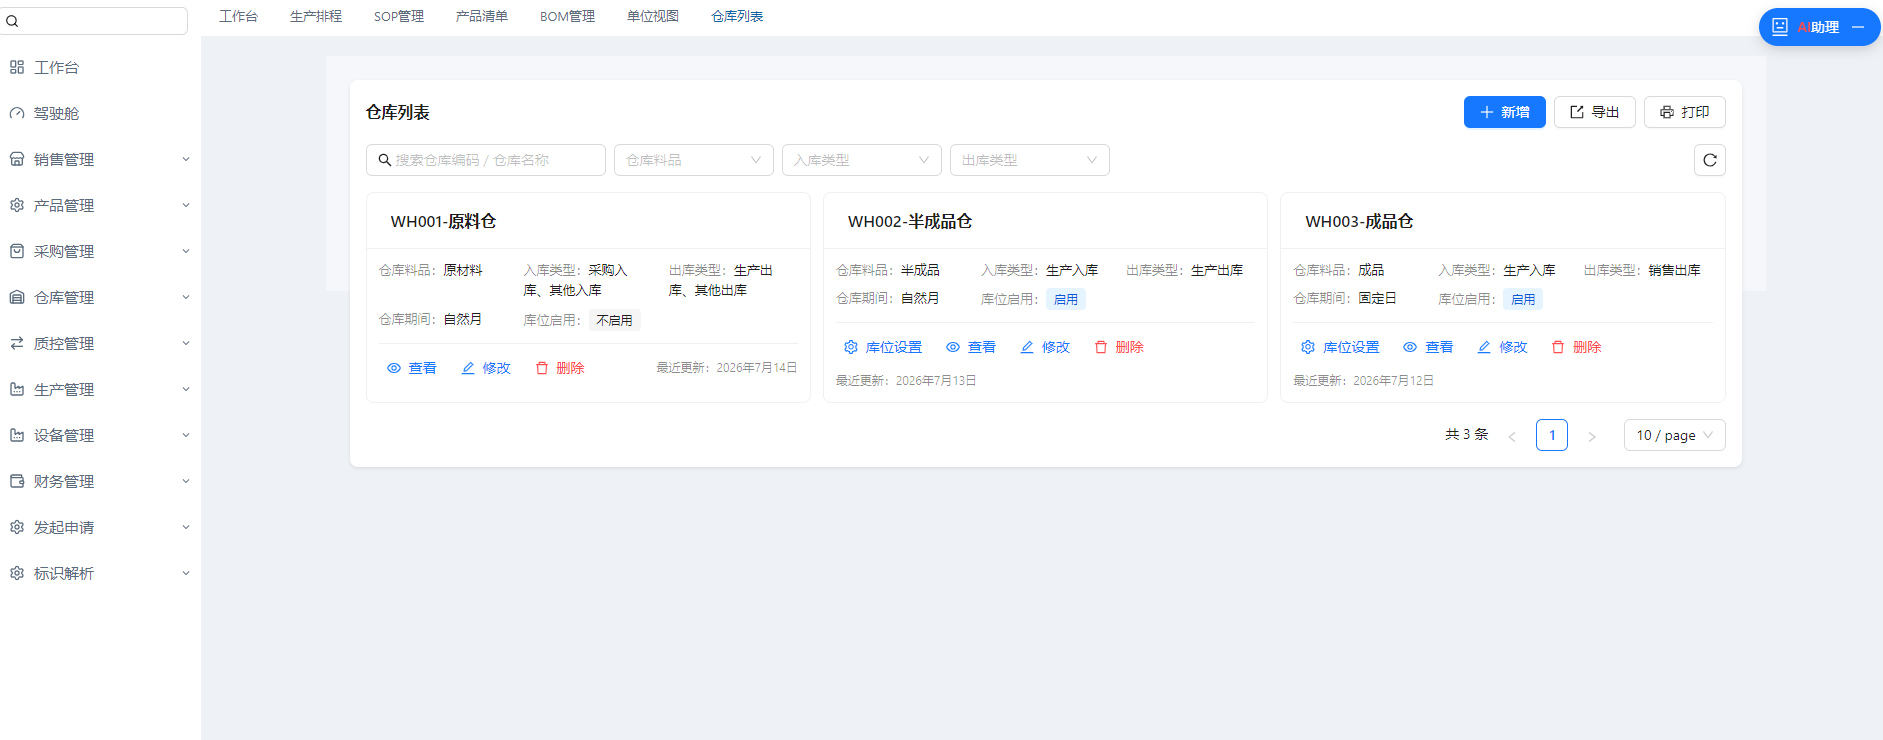Expand 发起申请 in the sidebar

100,527
